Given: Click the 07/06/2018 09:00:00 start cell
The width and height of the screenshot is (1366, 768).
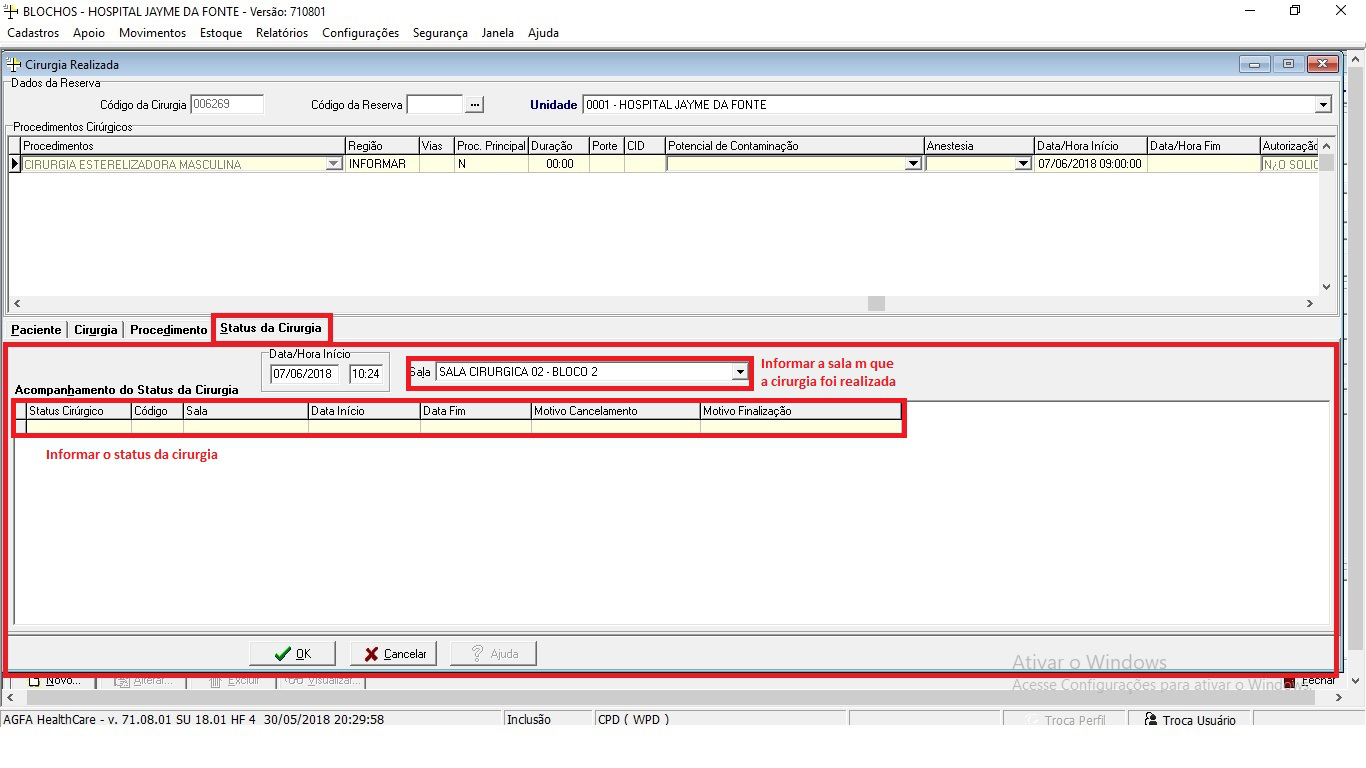Looking at the screenshot, I should pos(1090,164).
